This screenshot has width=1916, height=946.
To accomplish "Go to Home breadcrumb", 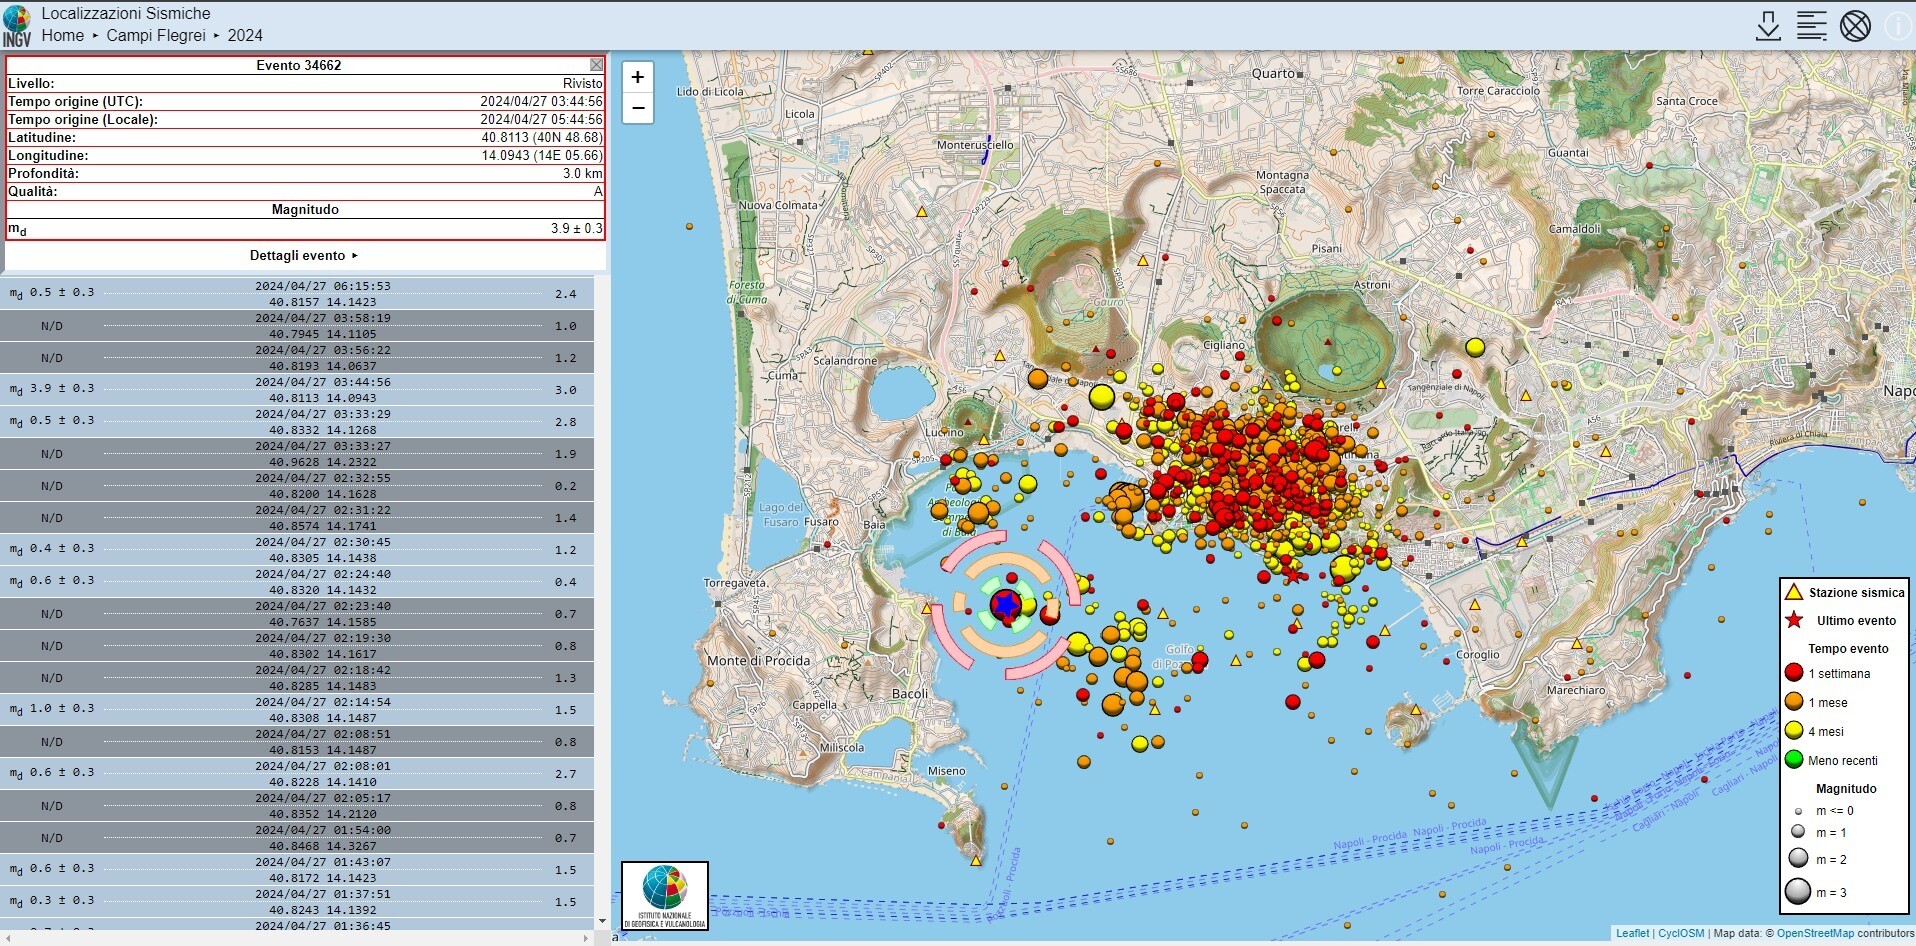I will tap(62, 35).
